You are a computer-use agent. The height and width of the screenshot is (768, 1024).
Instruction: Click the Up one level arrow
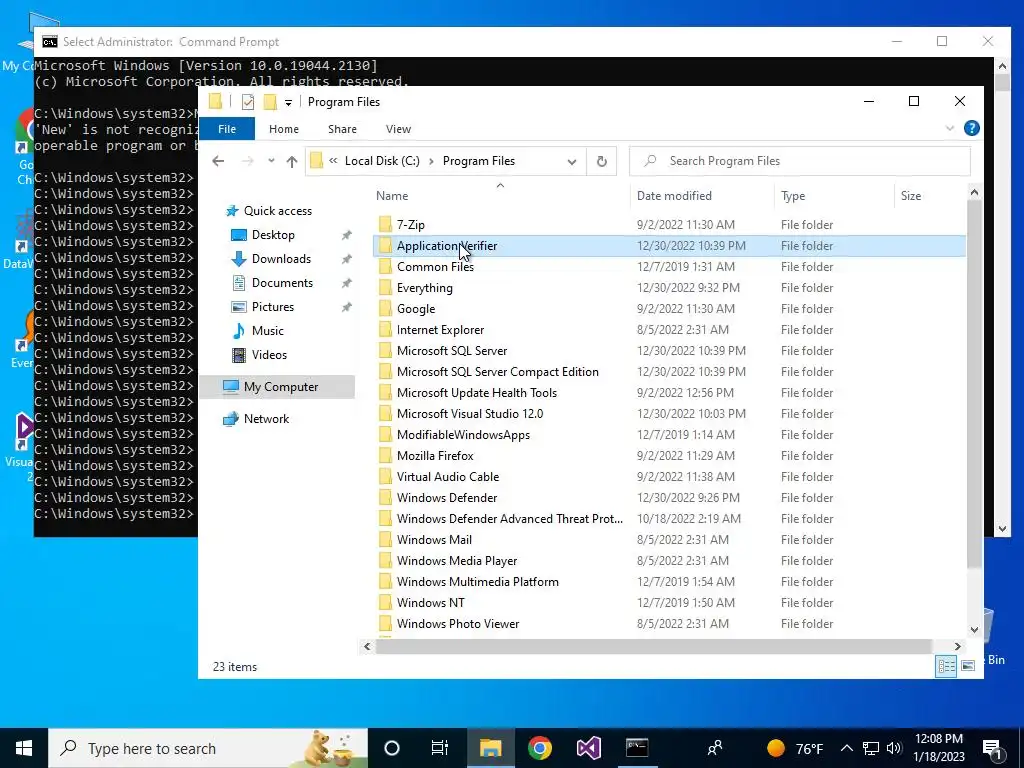[x=292, y=161]
